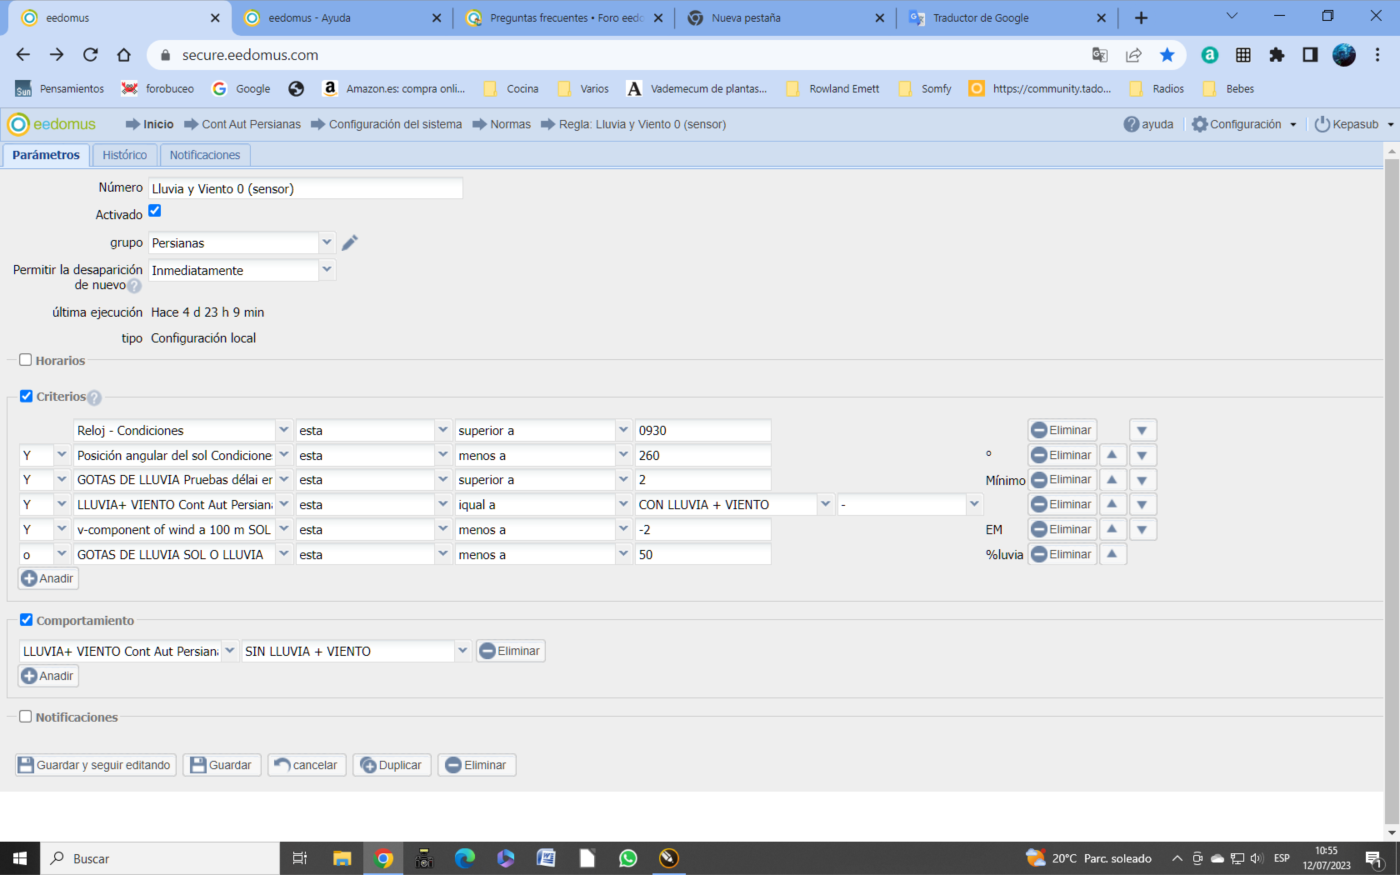Click the help question mark next to Criterios

(x=94, y=398)
